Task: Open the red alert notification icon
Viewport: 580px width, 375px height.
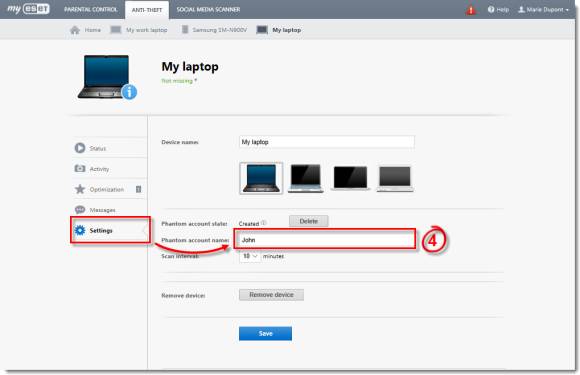Action: click(x=471, y=10)
